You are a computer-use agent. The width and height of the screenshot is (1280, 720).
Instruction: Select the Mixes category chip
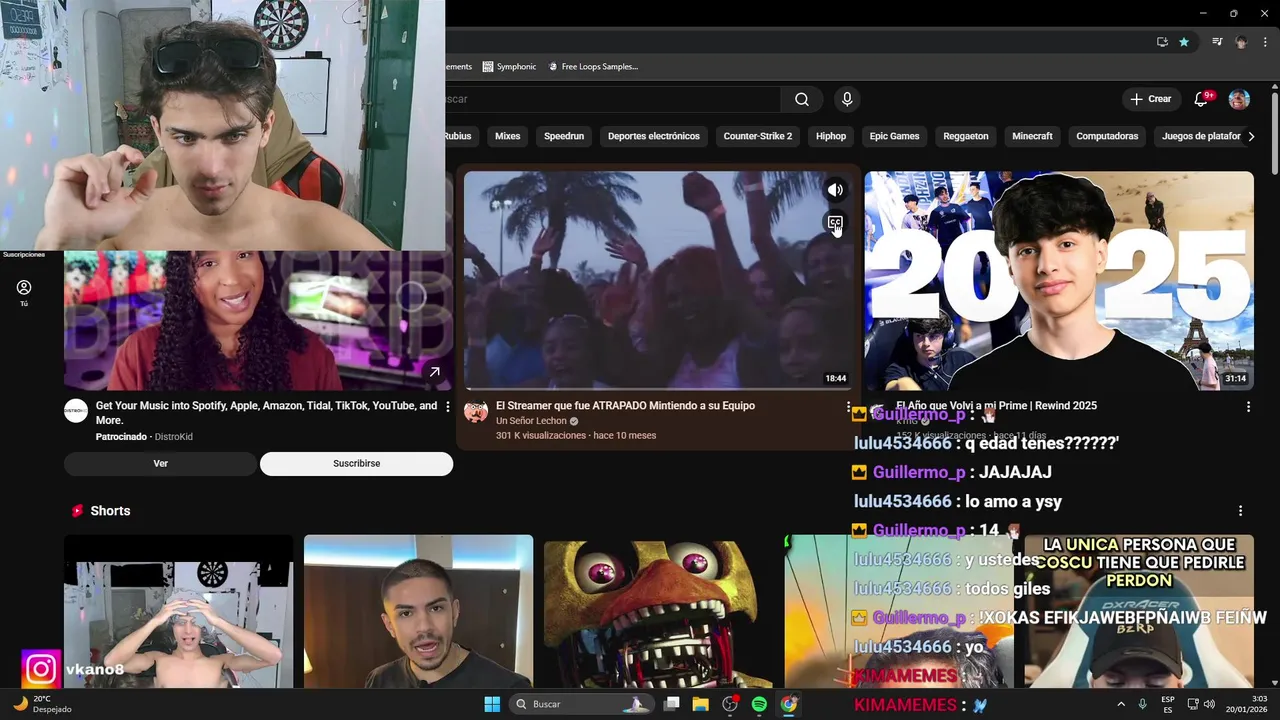tap(508, 136)
